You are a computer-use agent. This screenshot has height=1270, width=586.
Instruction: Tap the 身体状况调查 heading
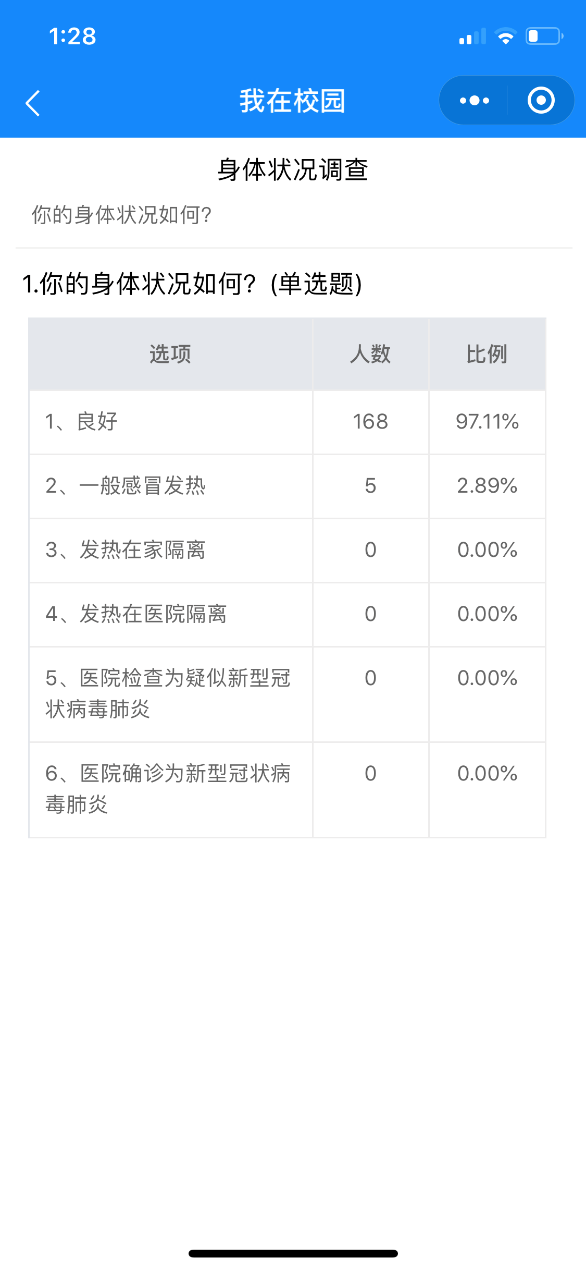coord(293,170)
